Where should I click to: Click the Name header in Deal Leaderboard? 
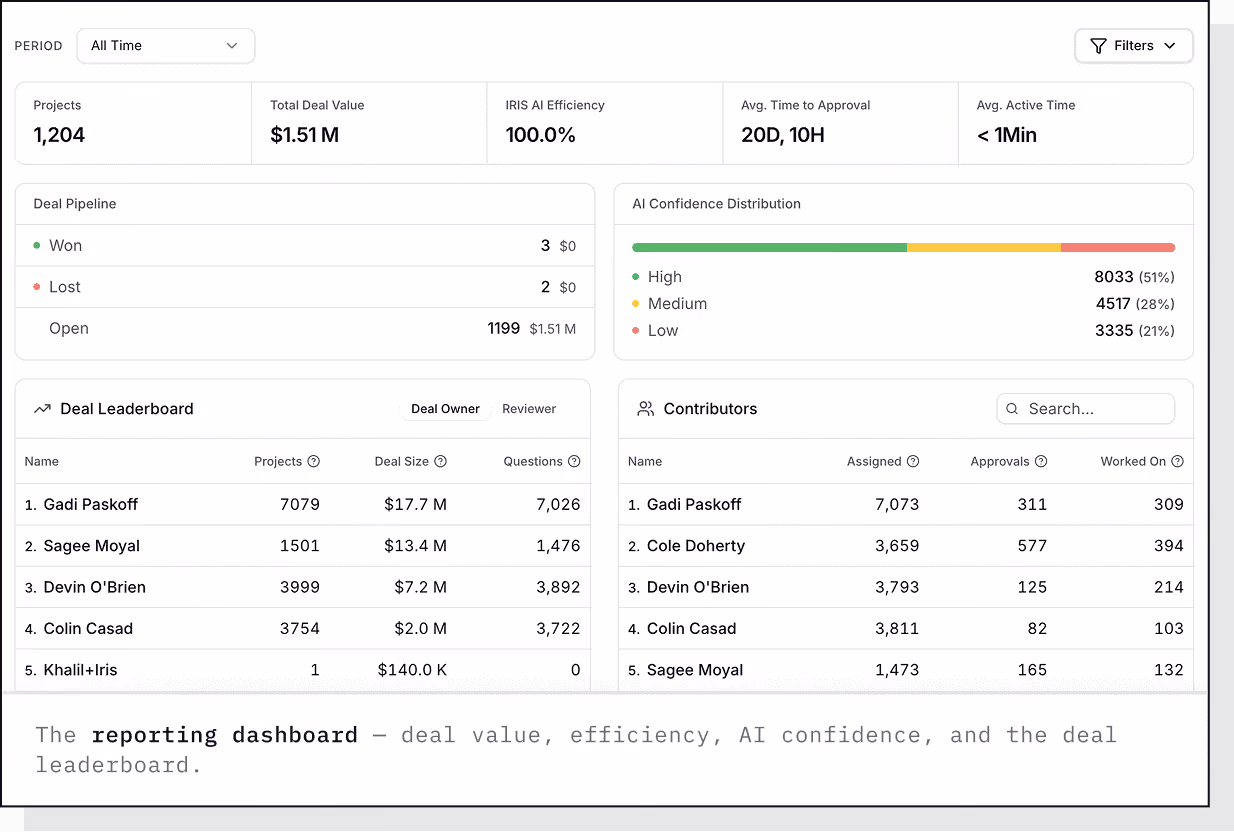coord(42,462)
